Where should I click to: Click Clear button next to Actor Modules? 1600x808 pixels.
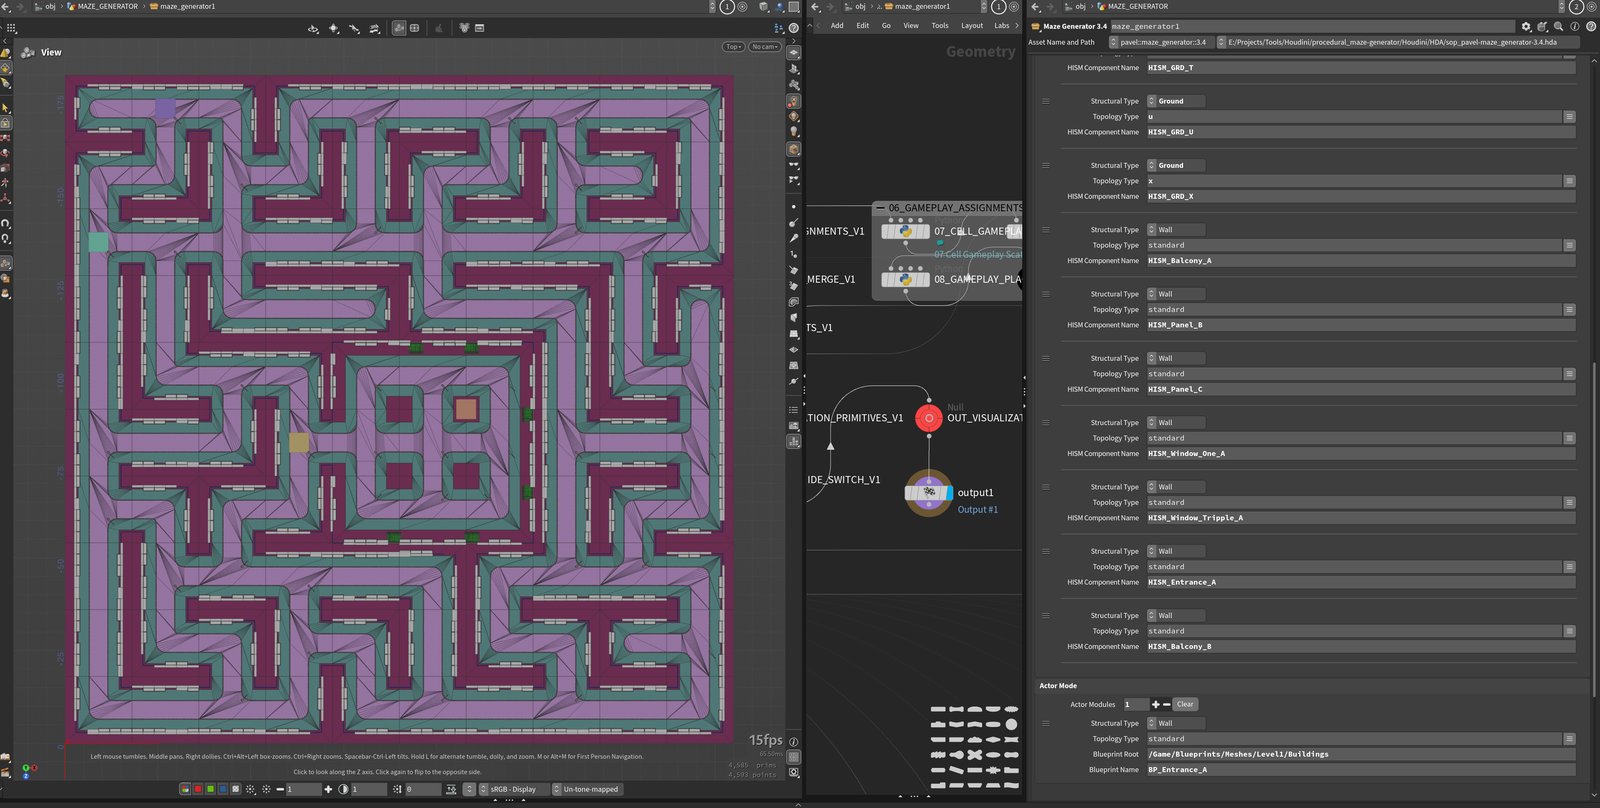click(x=1185, y=704)
